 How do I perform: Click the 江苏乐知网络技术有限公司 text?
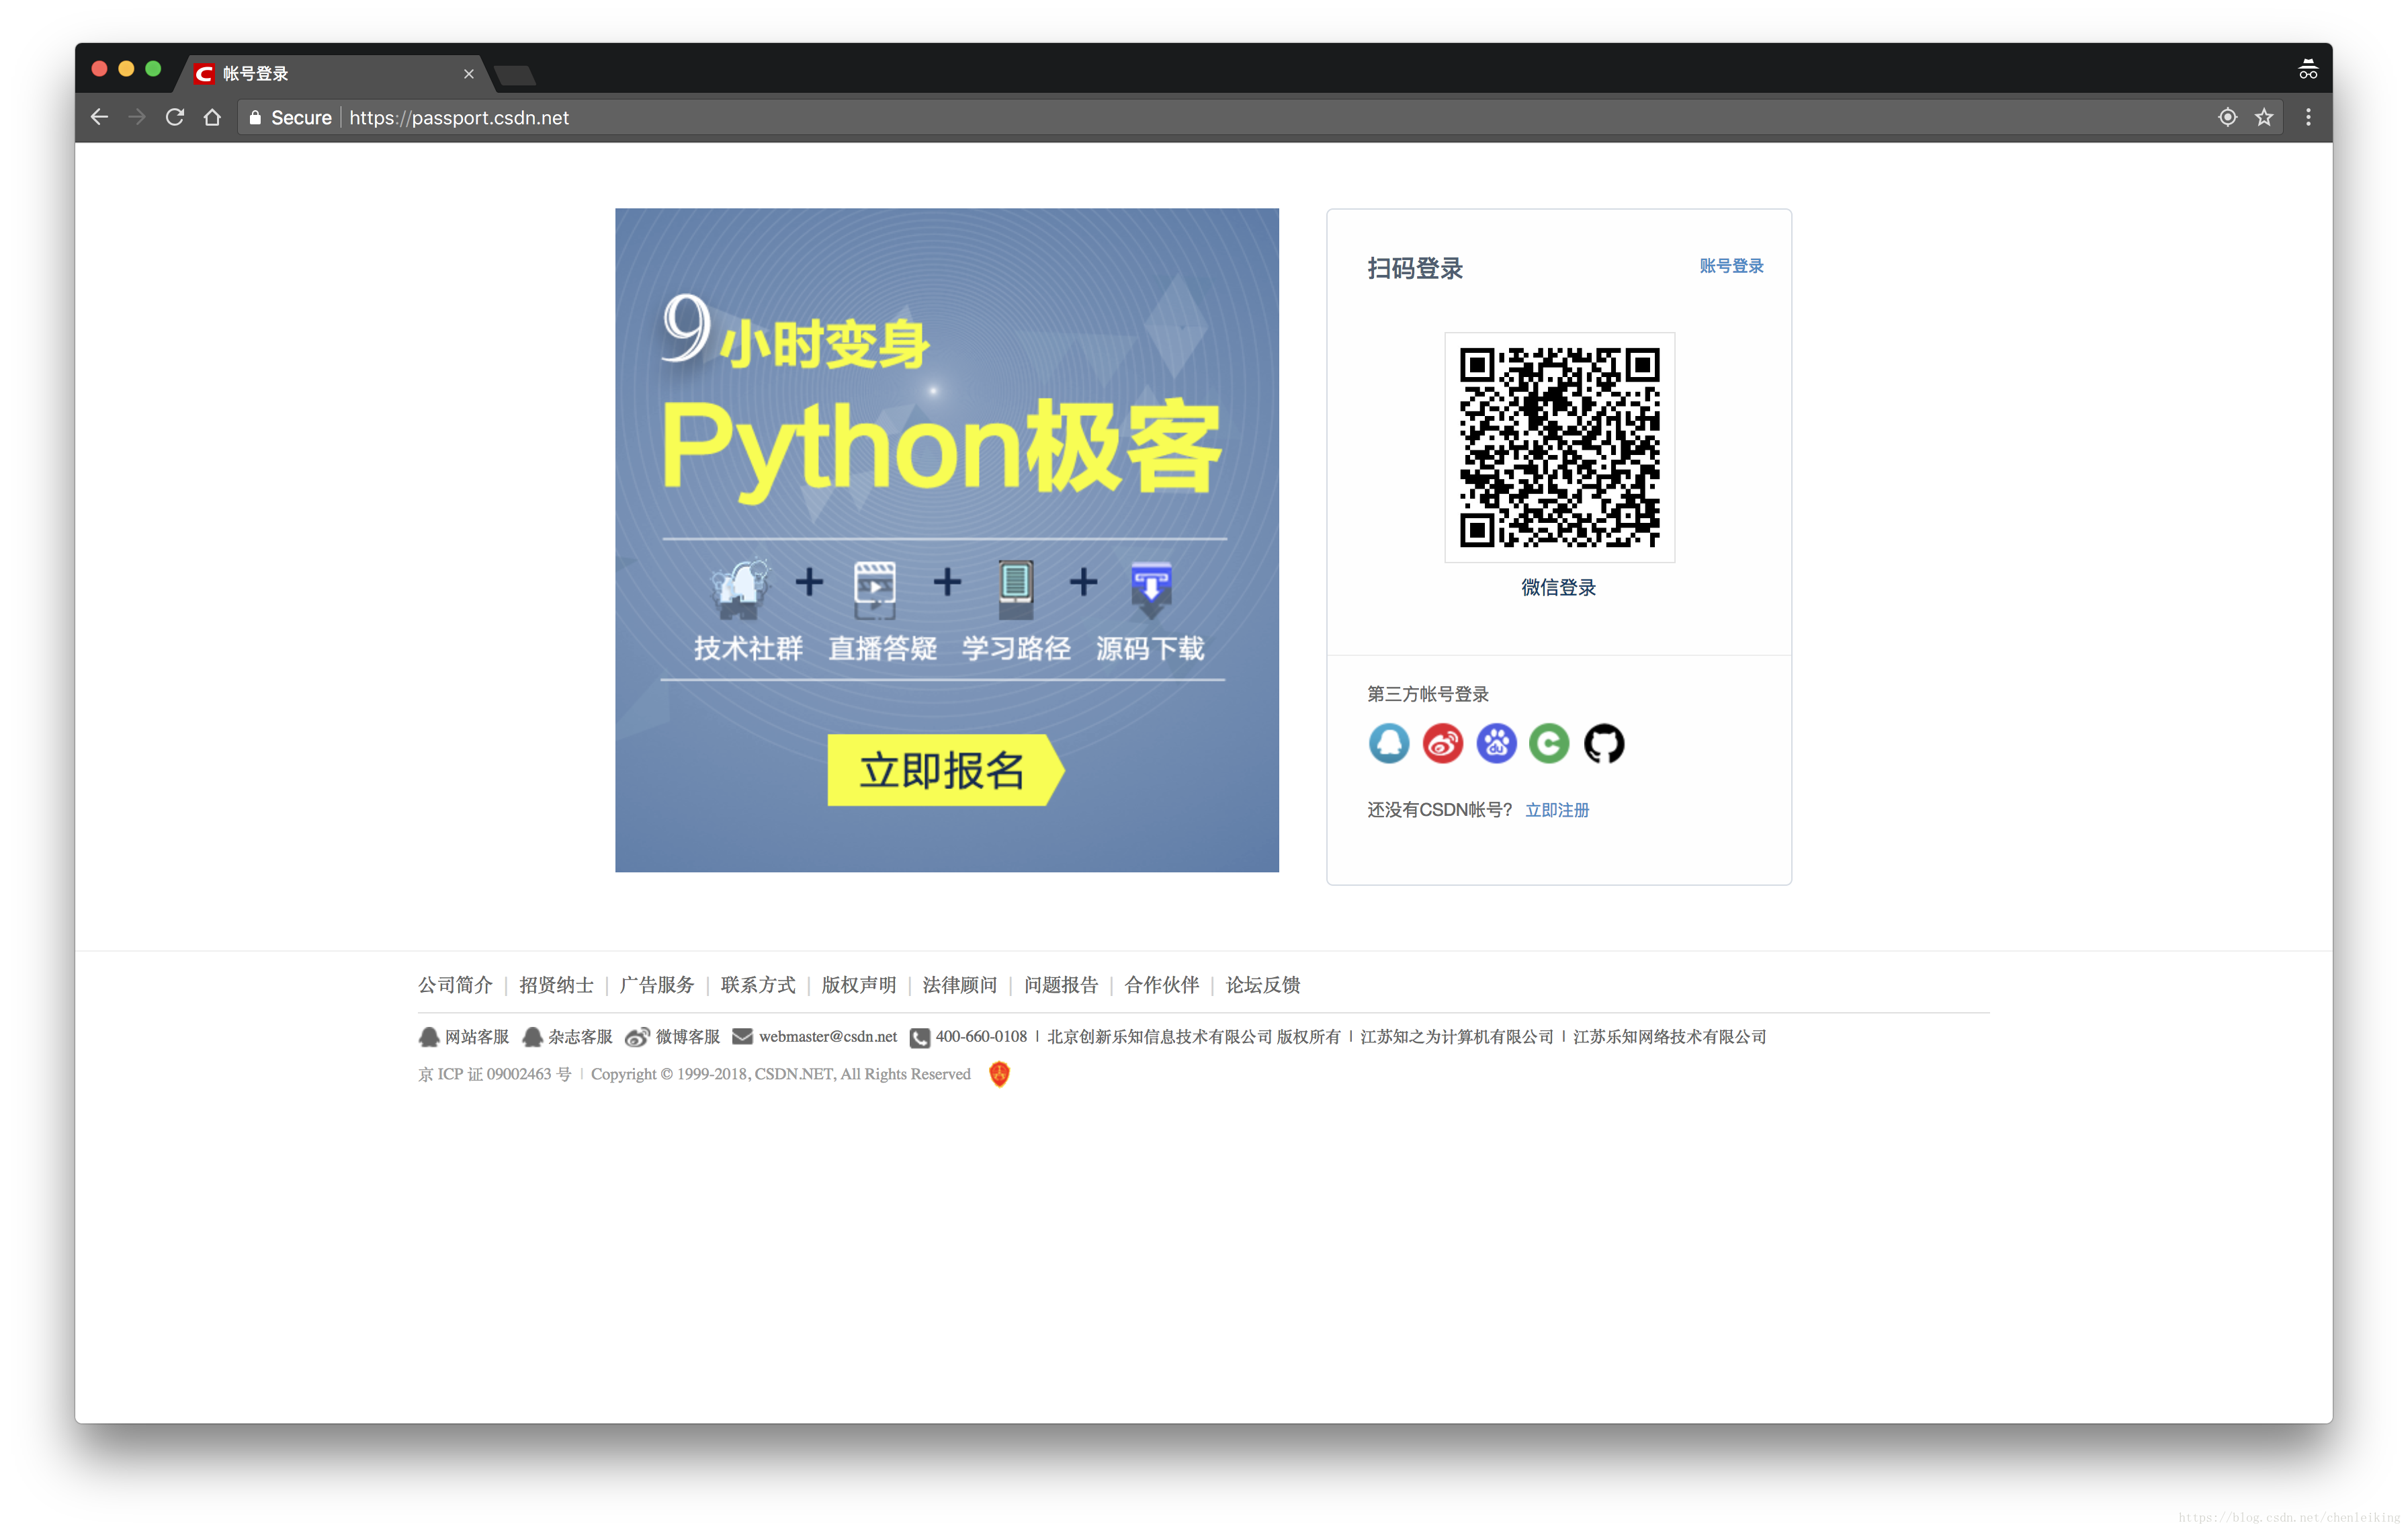[1670, 1037]
